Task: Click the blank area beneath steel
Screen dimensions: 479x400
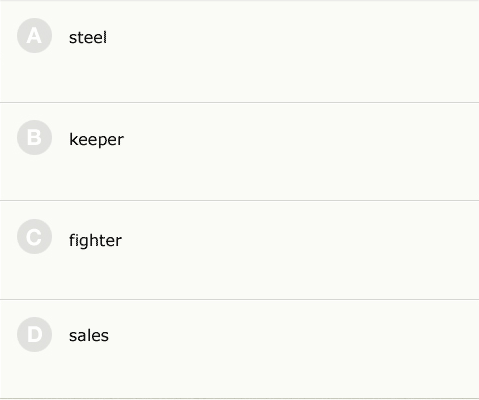Action: tap(239, 78)
